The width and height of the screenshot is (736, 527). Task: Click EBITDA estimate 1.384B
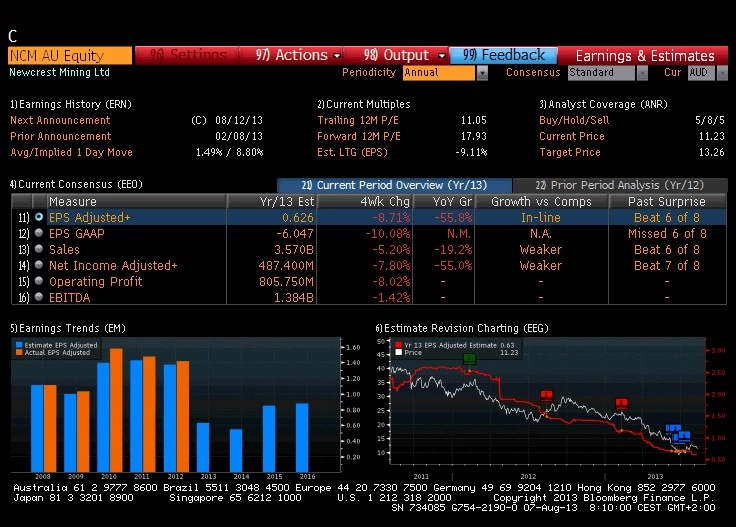(x=294, y=298)
